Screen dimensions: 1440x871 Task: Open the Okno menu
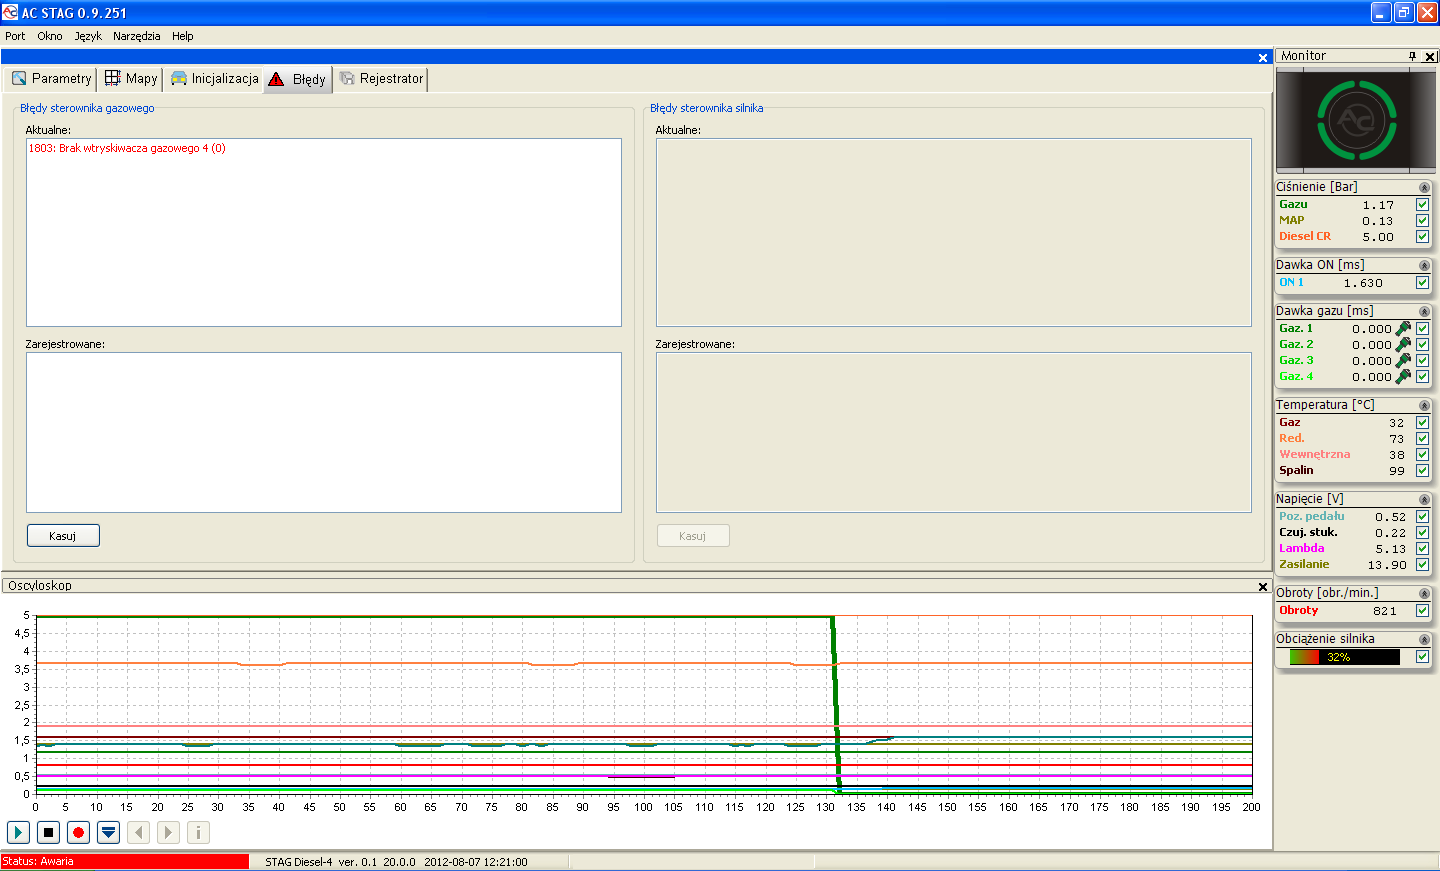pos(50,36)
